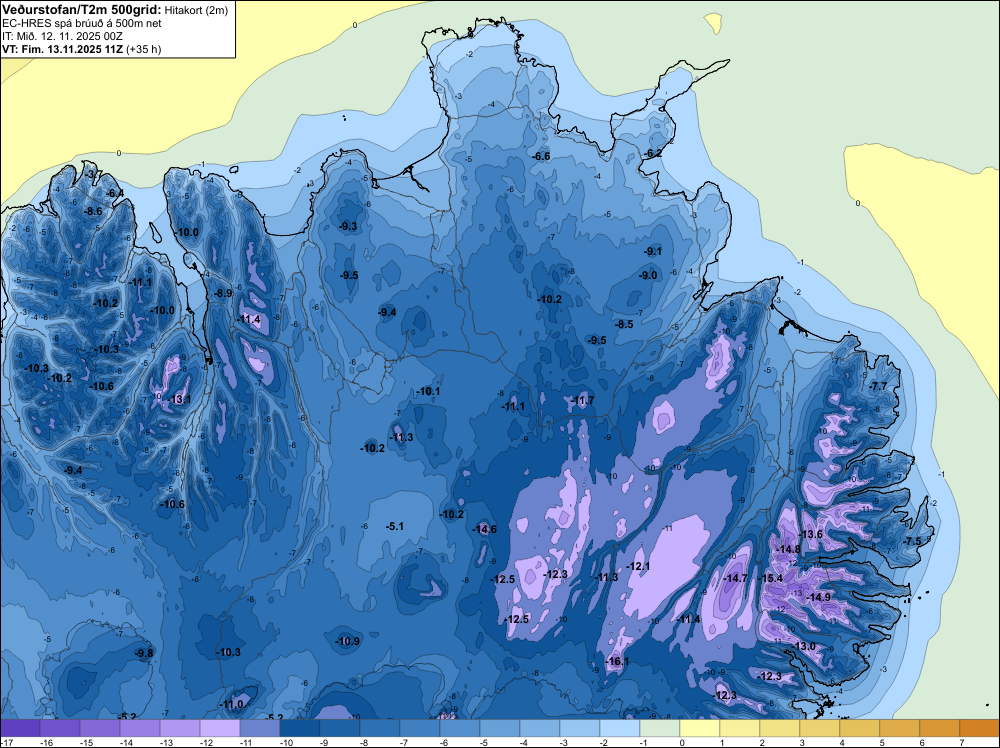Viewport: 1000px width, 748px height.
Task: Click the -9.0 temperature value on the map
Action: pos(648,275)
